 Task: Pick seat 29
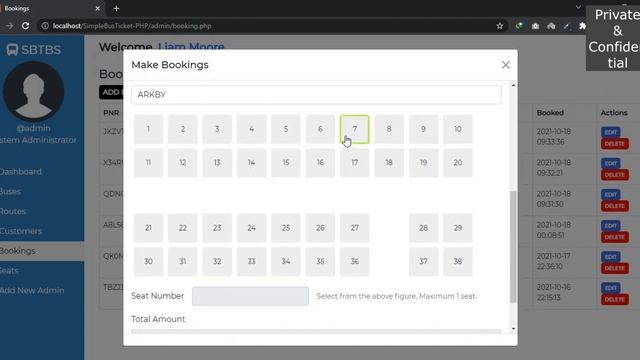458,228
